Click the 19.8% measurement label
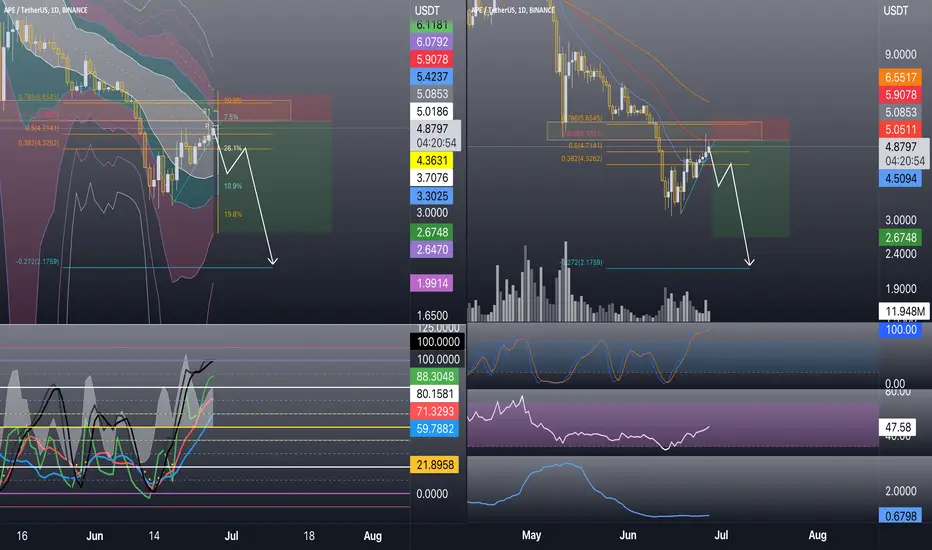The height and width of the screenshot is (550, 932). 233,214
